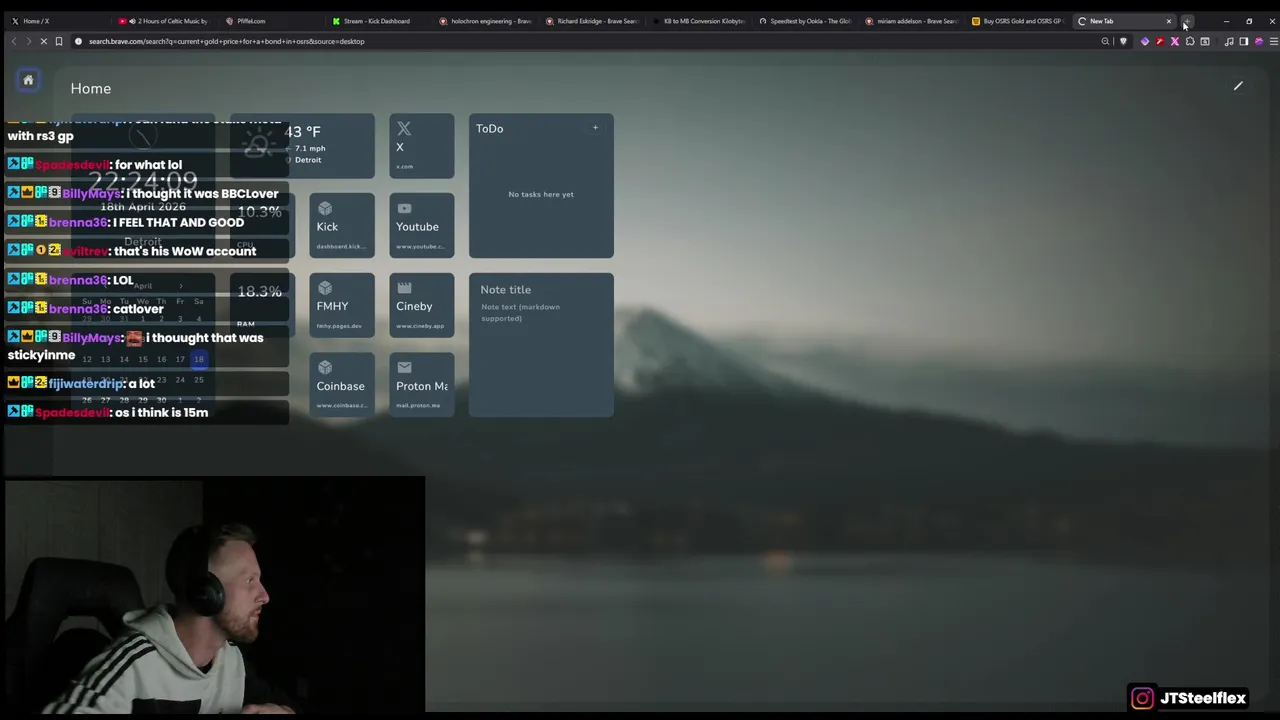1280x720 pixels.
Task: Click the pencil edit dashboard icon
Action: [x=1238, y=86]
